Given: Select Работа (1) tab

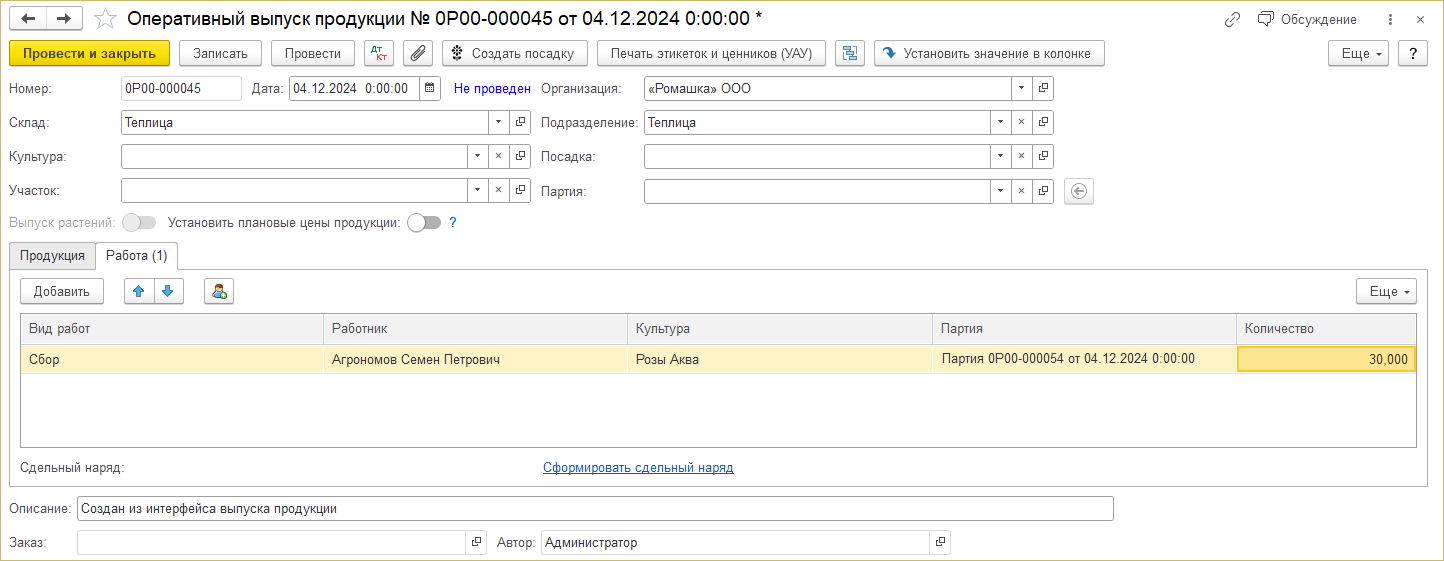Looking at the screenshot, I should pyautogui.click(x=136, y=255).
